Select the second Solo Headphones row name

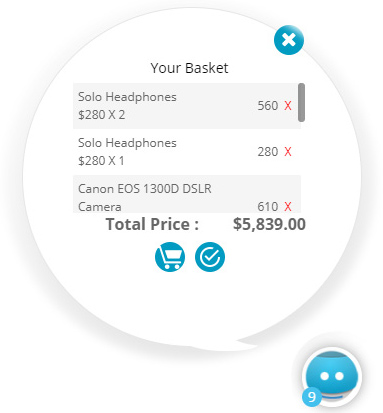[x=127, y=143]
